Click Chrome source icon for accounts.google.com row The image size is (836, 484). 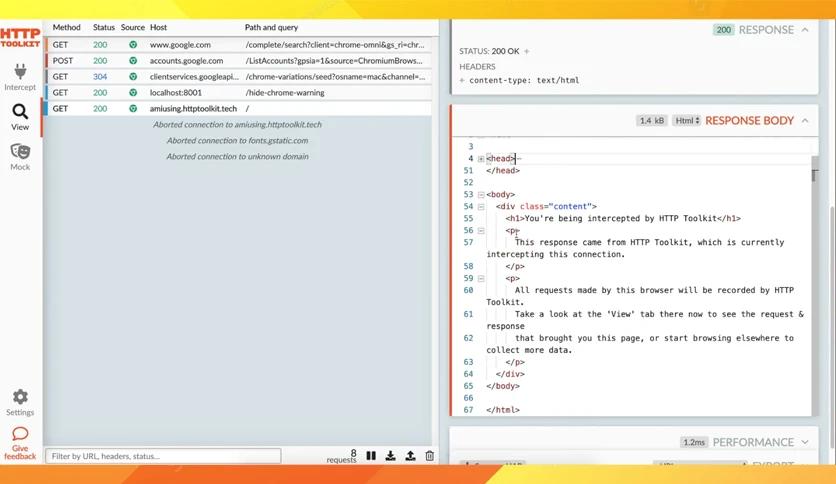133,61
